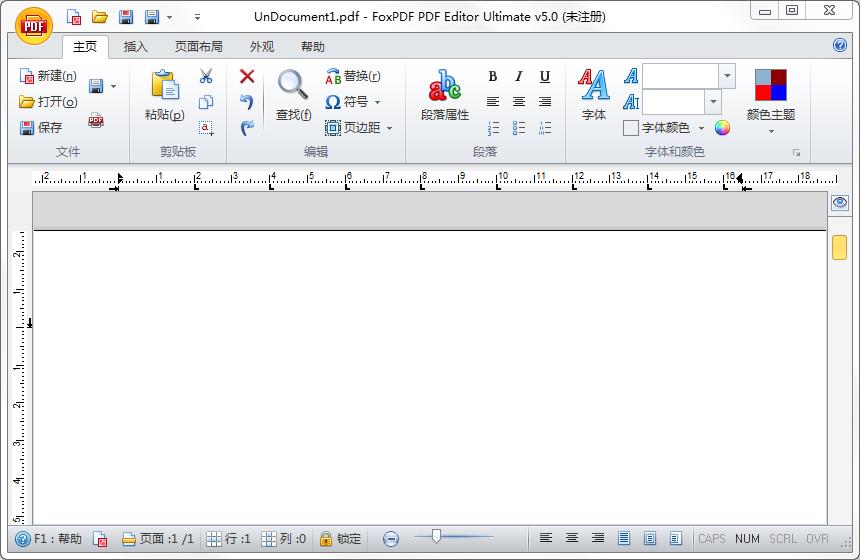Click the blue help question mark icon
This screenshot has width=860, height=560.
tap(840, 45)
